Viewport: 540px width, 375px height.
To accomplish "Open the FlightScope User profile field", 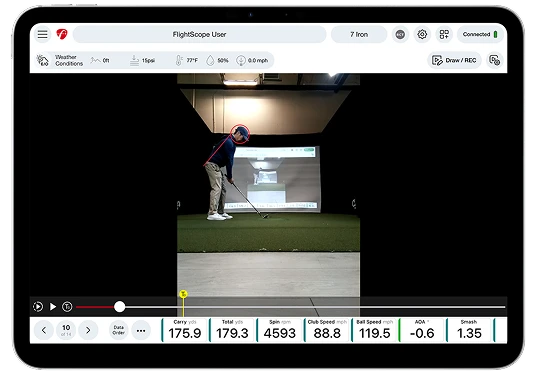I will click(x=199, y=34).
